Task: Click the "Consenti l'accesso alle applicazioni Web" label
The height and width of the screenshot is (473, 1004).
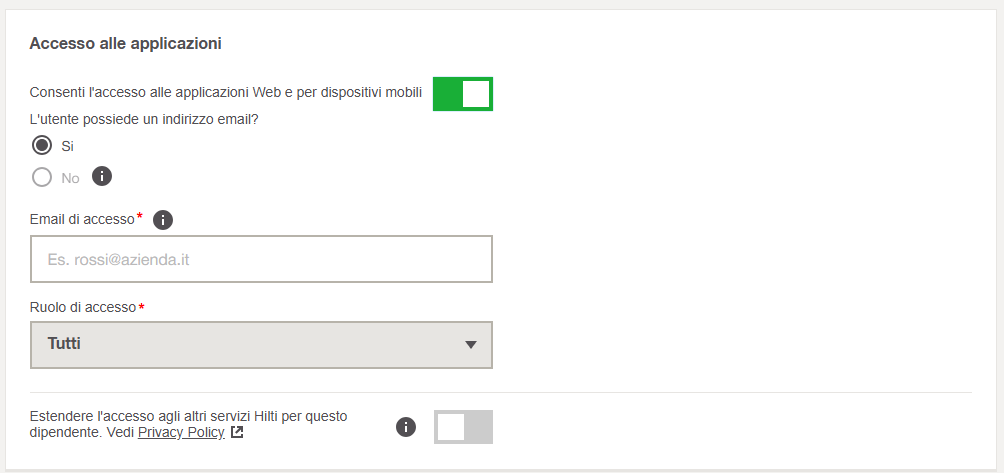Action: point(226,93)
